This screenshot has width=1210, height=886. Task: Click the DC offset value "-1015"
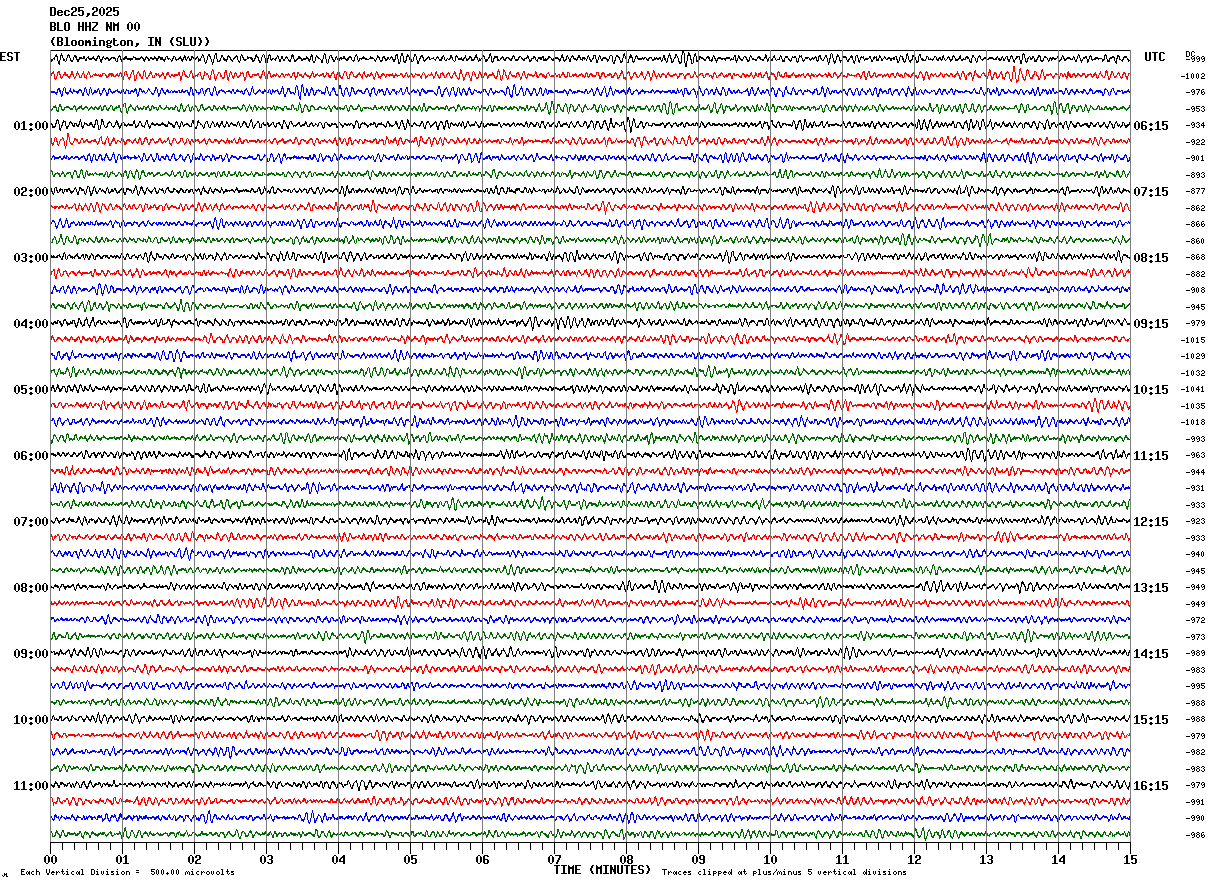coord(1193,340)
